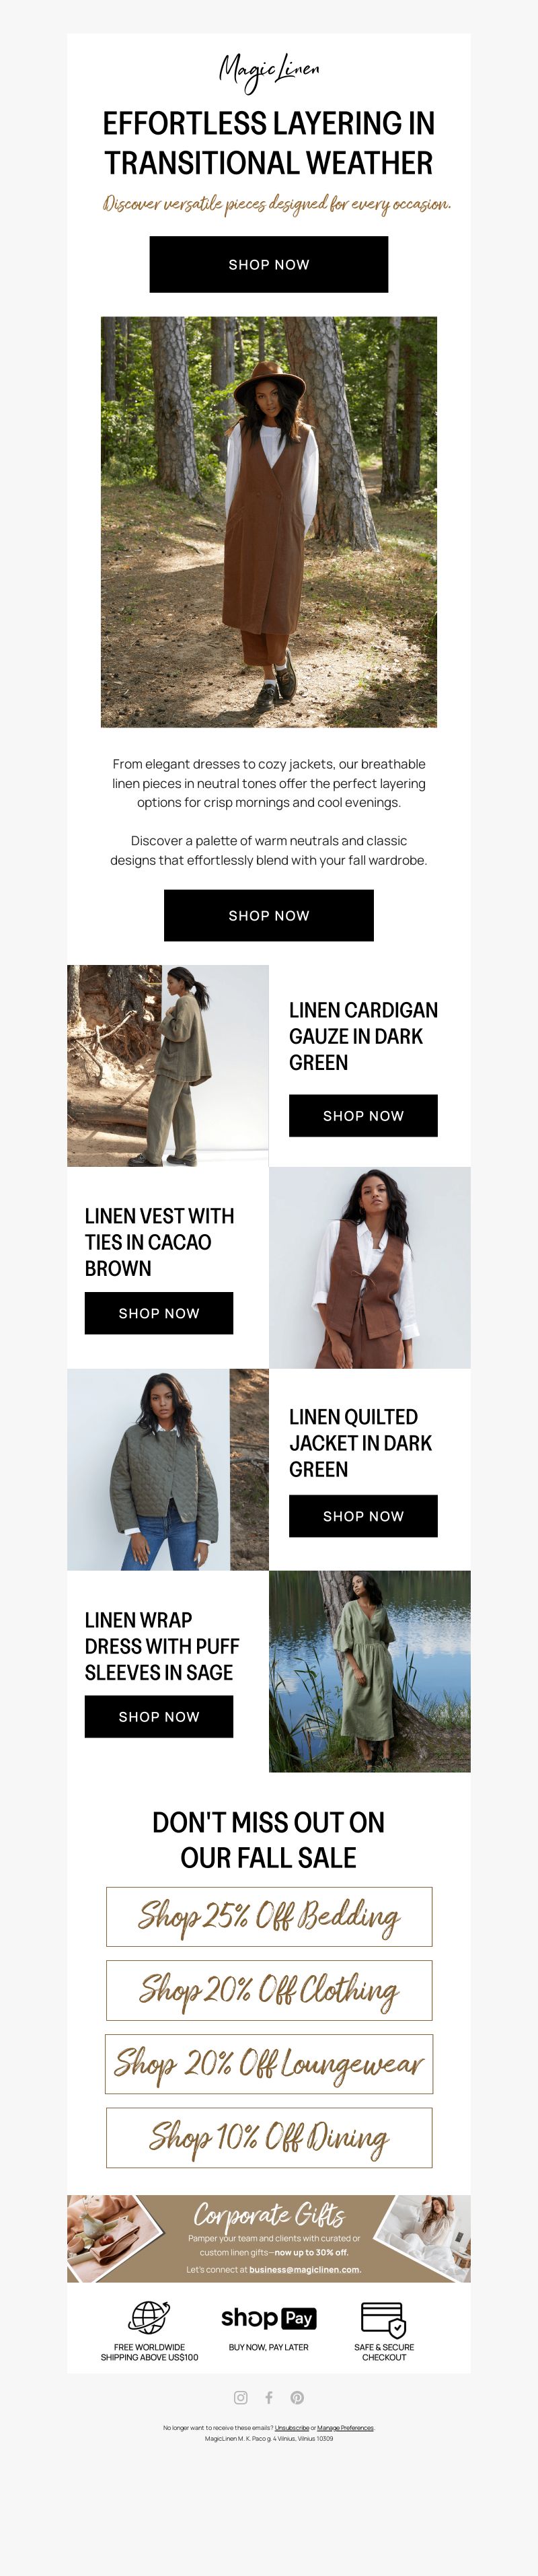This screenshot has height=2576, width=538.
Task: Open Shop 10% Off Dining banner
Action: tap(269, 2137)
